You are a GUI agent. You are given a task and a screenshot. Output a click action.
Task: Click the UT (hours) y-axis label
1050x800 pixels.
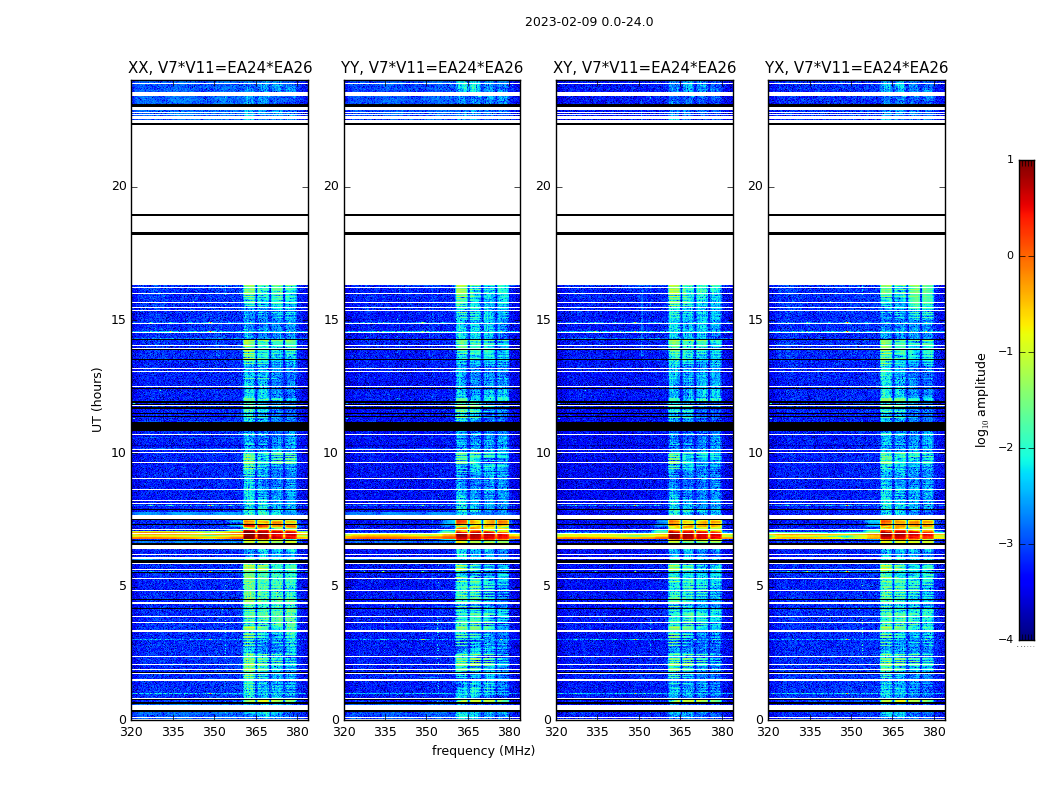(98, 399)
